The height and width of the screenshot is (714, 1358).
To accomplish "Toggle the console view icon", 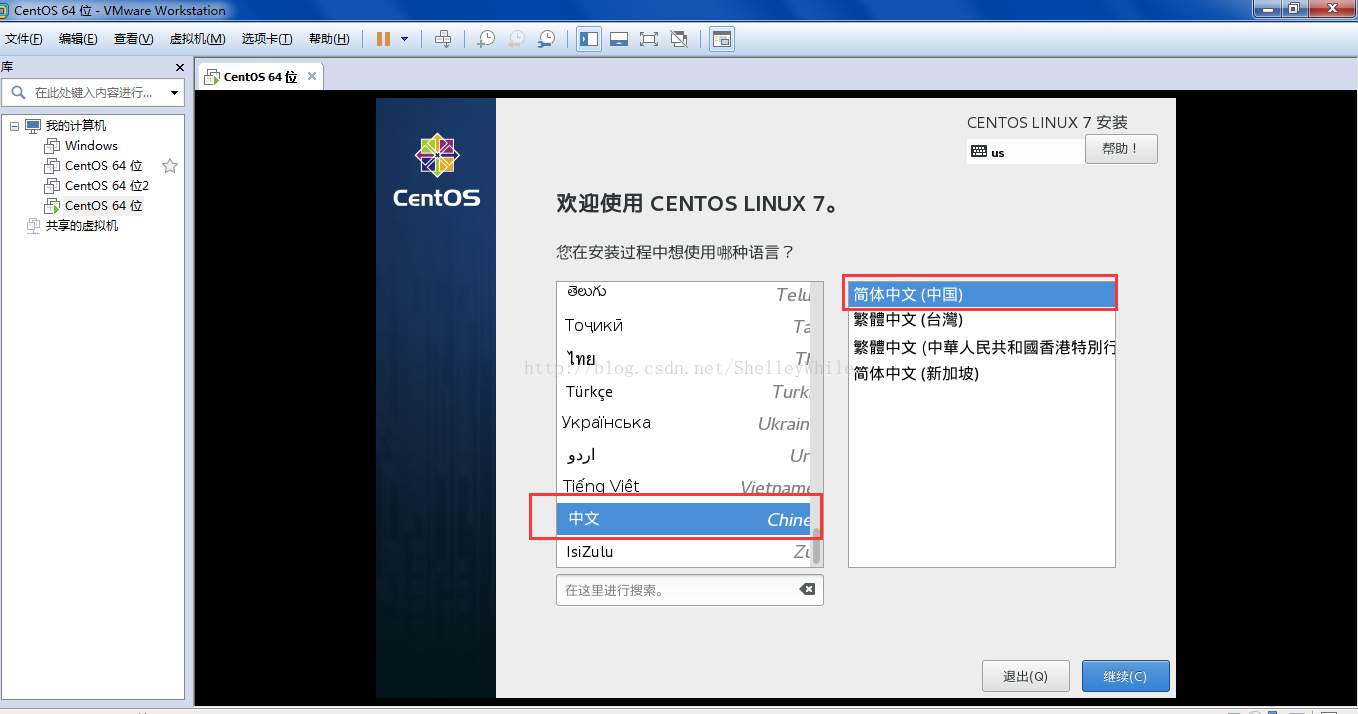I will [x=722, y=39].
